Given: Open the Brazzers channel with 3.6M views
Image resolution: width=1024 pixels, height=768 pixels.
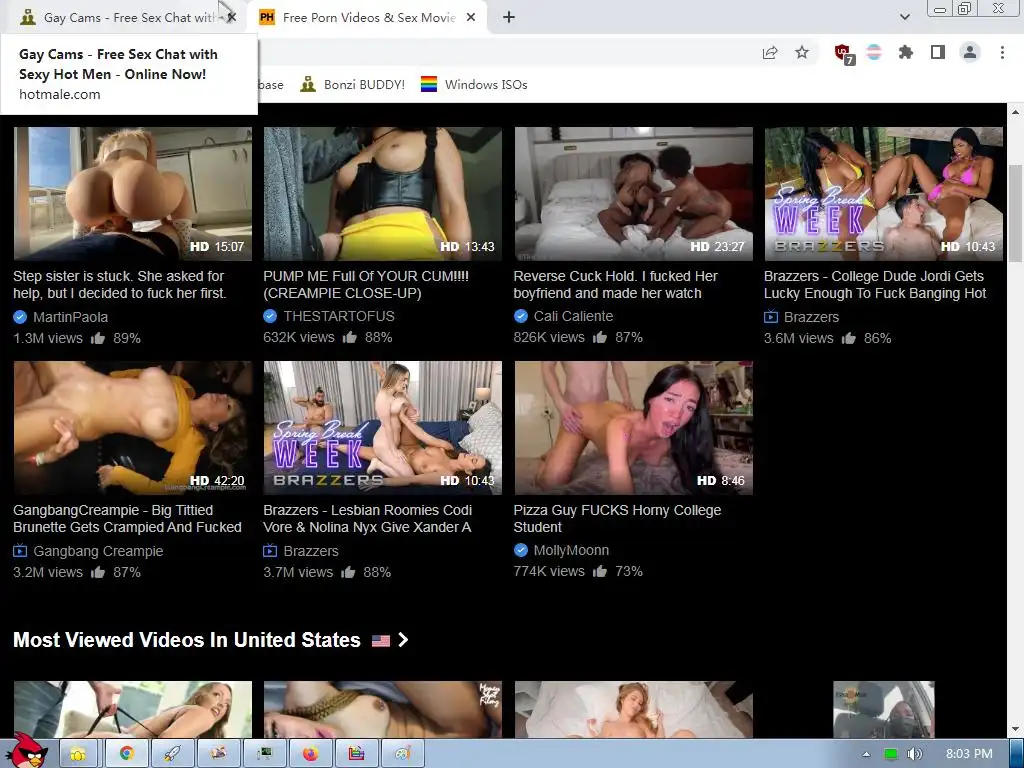Looking at the screenshot, I should 811,317.
